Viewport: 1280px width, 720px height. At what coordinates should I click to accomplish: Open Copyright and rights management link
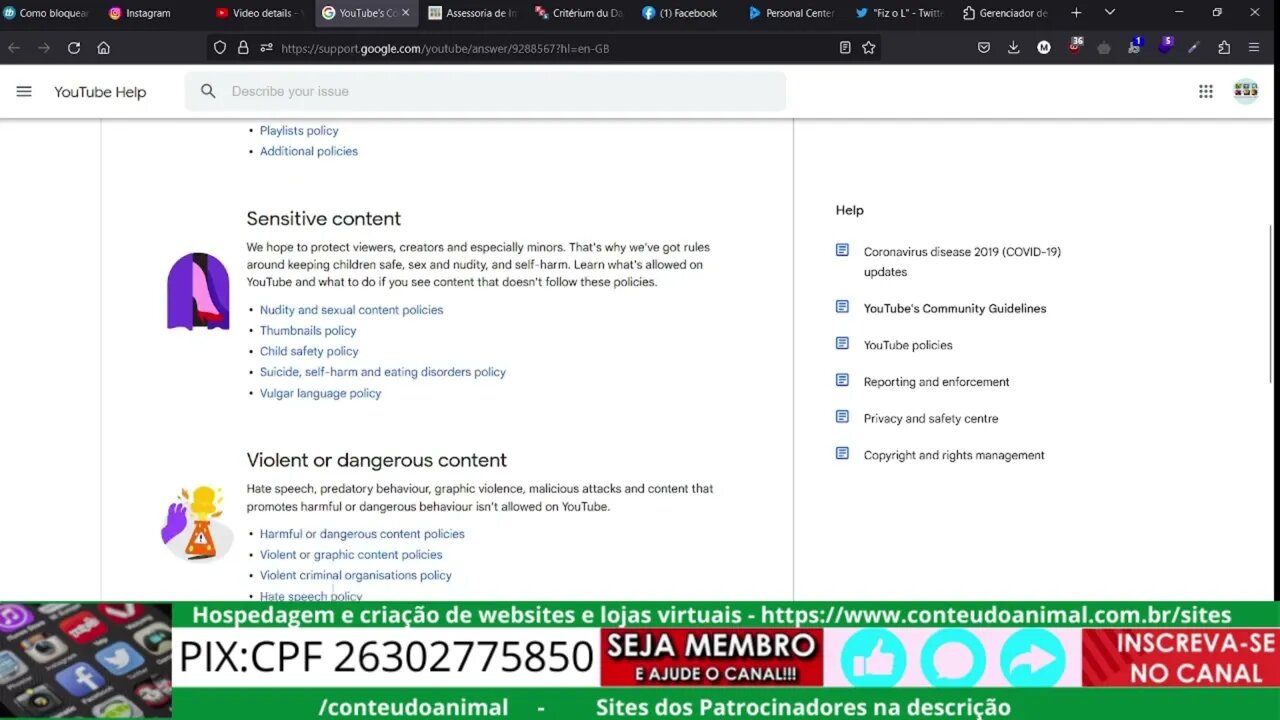pyautogui.click(x=954, y=455)
